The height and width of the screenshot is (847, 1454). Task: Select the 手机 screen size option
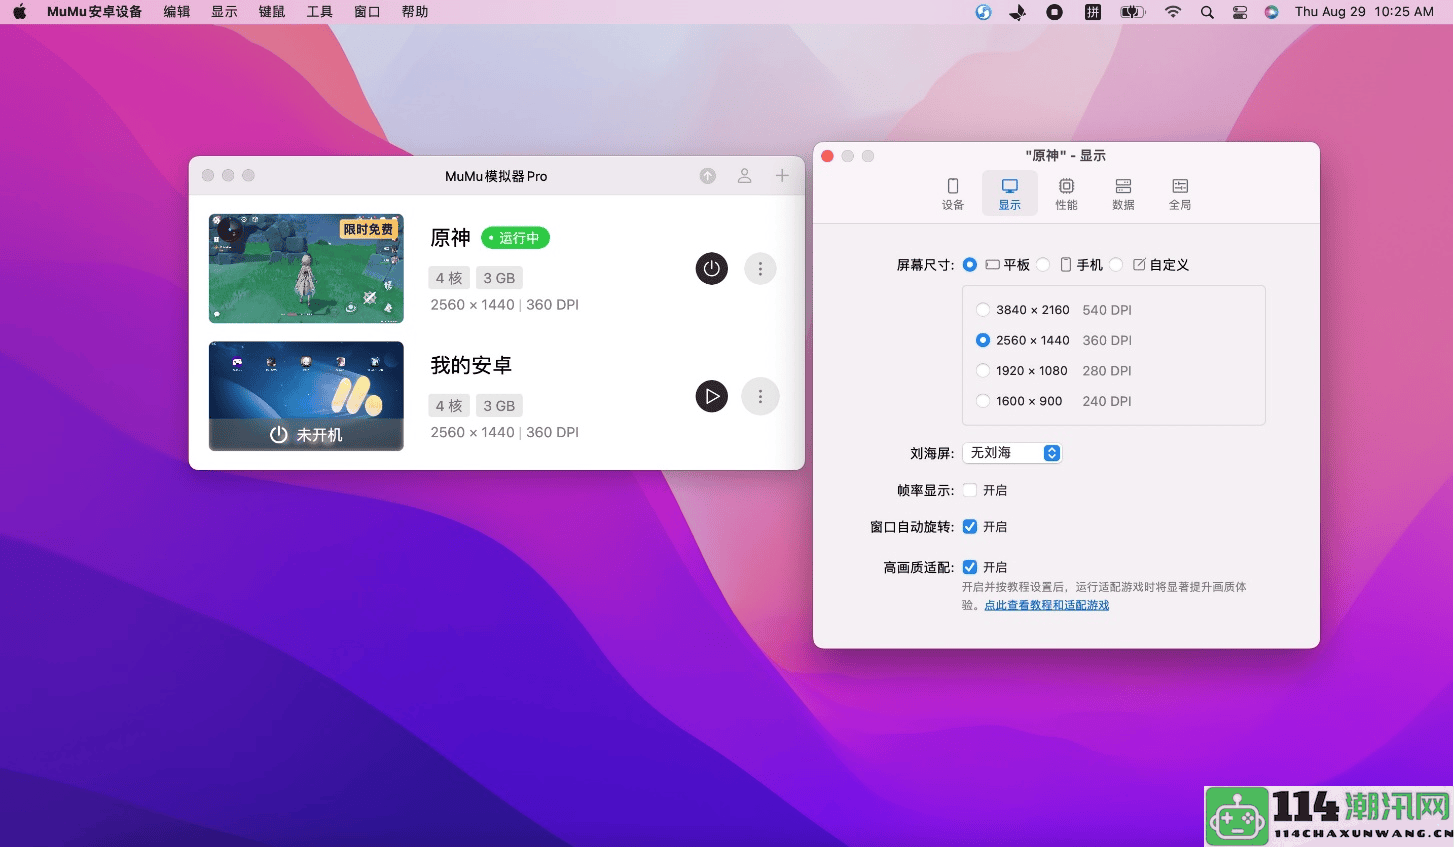tap(1043, 265)
